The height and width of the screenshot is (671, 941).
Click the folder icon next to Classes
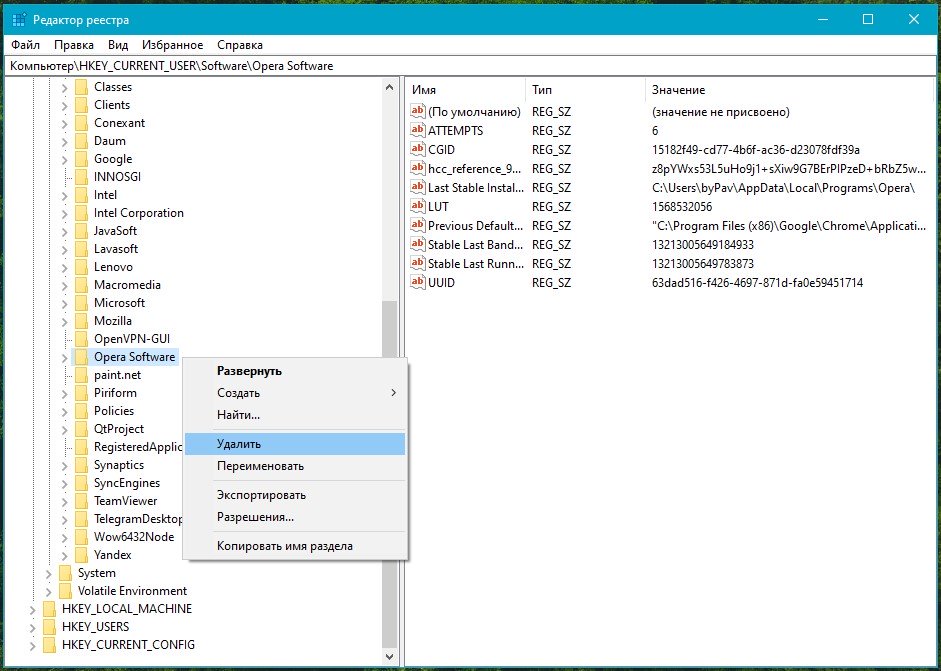click(x=82, y=87)
